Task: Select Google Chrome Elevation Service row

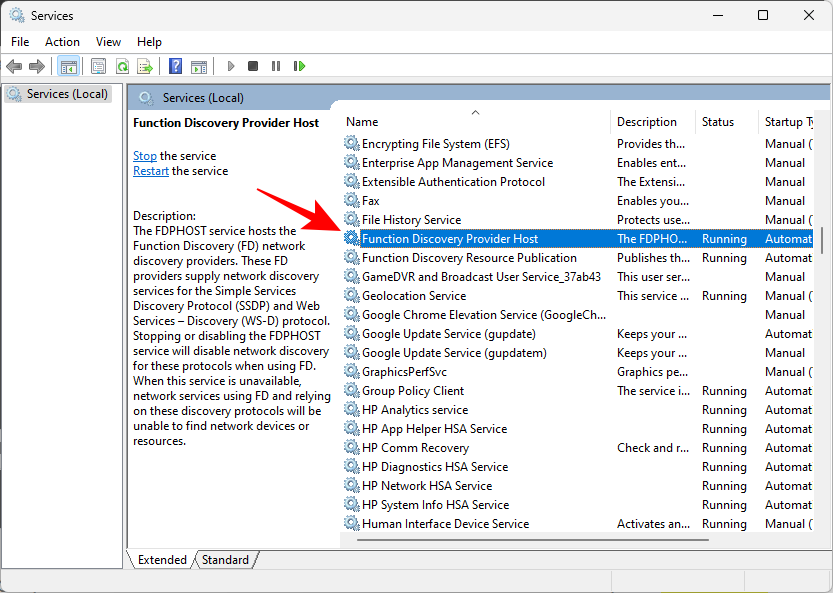Action: [577, 315]
